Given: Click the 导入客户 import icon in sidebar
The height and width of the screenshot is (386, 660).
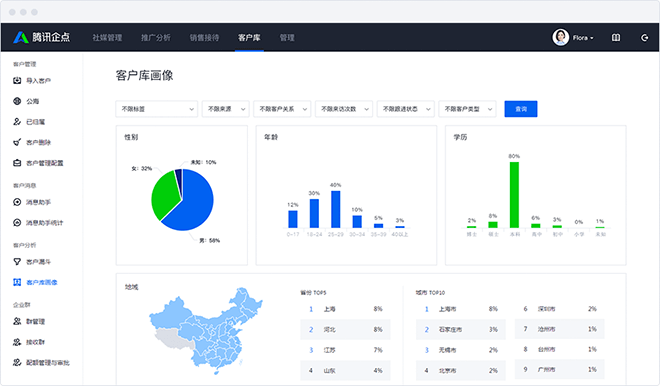Looking at the screenshot, I should tap(17, 80).
